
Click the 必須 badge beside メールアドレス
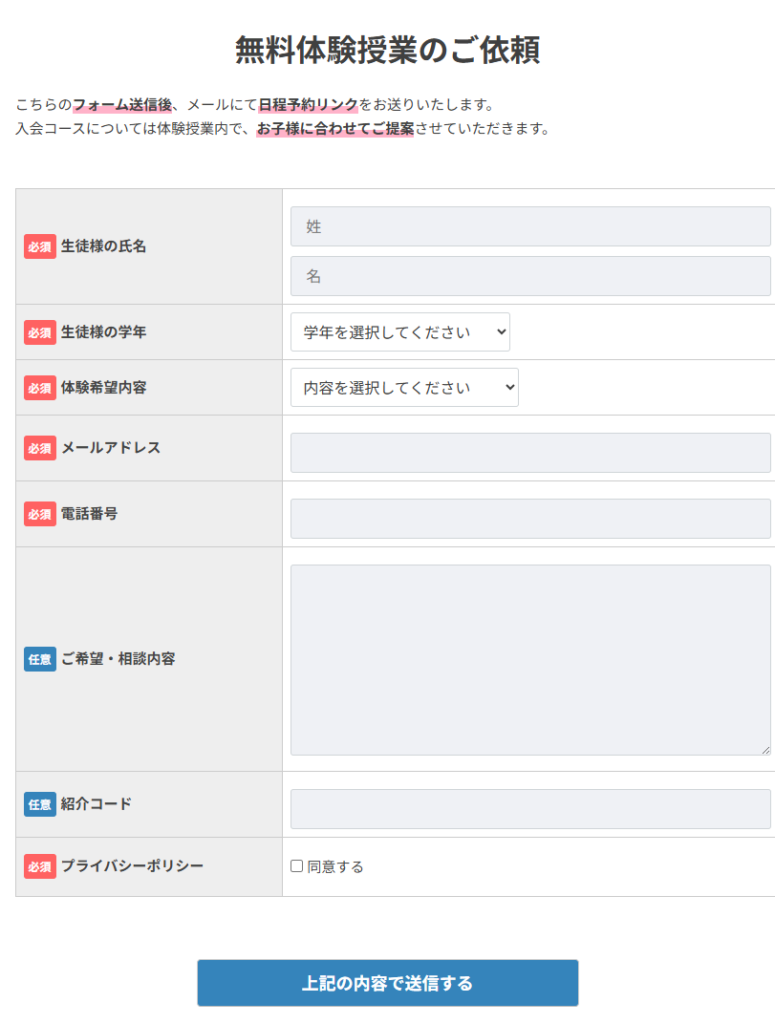[x=40, y=448]
